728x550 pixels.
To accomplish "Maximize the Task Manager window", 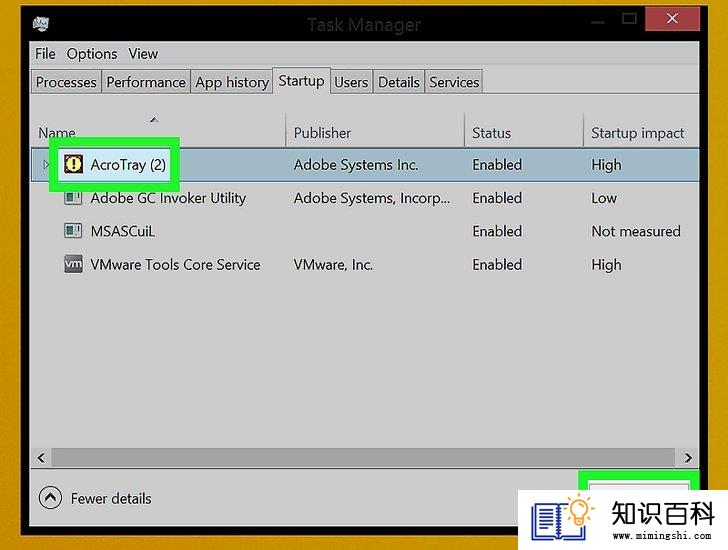I will [629, 19].
